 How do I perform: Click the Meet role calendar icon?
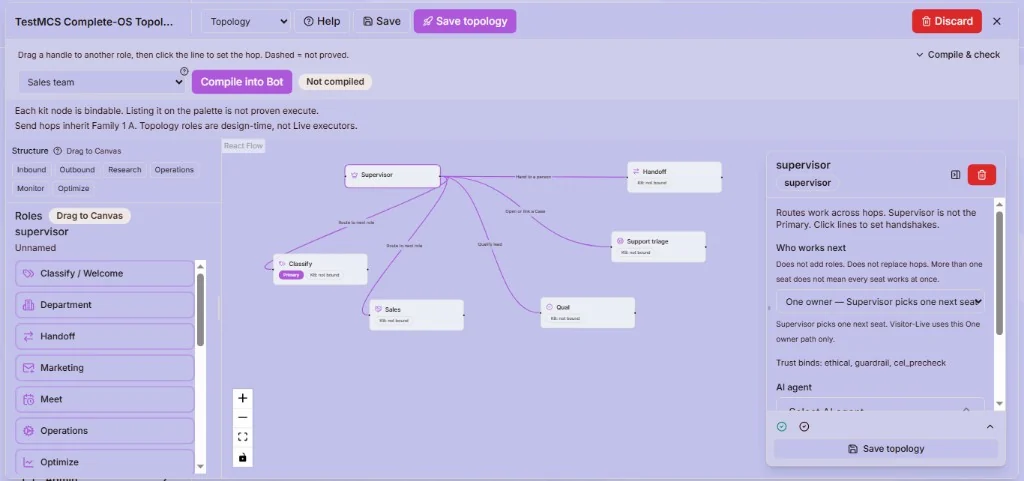[x=28, y=399]
